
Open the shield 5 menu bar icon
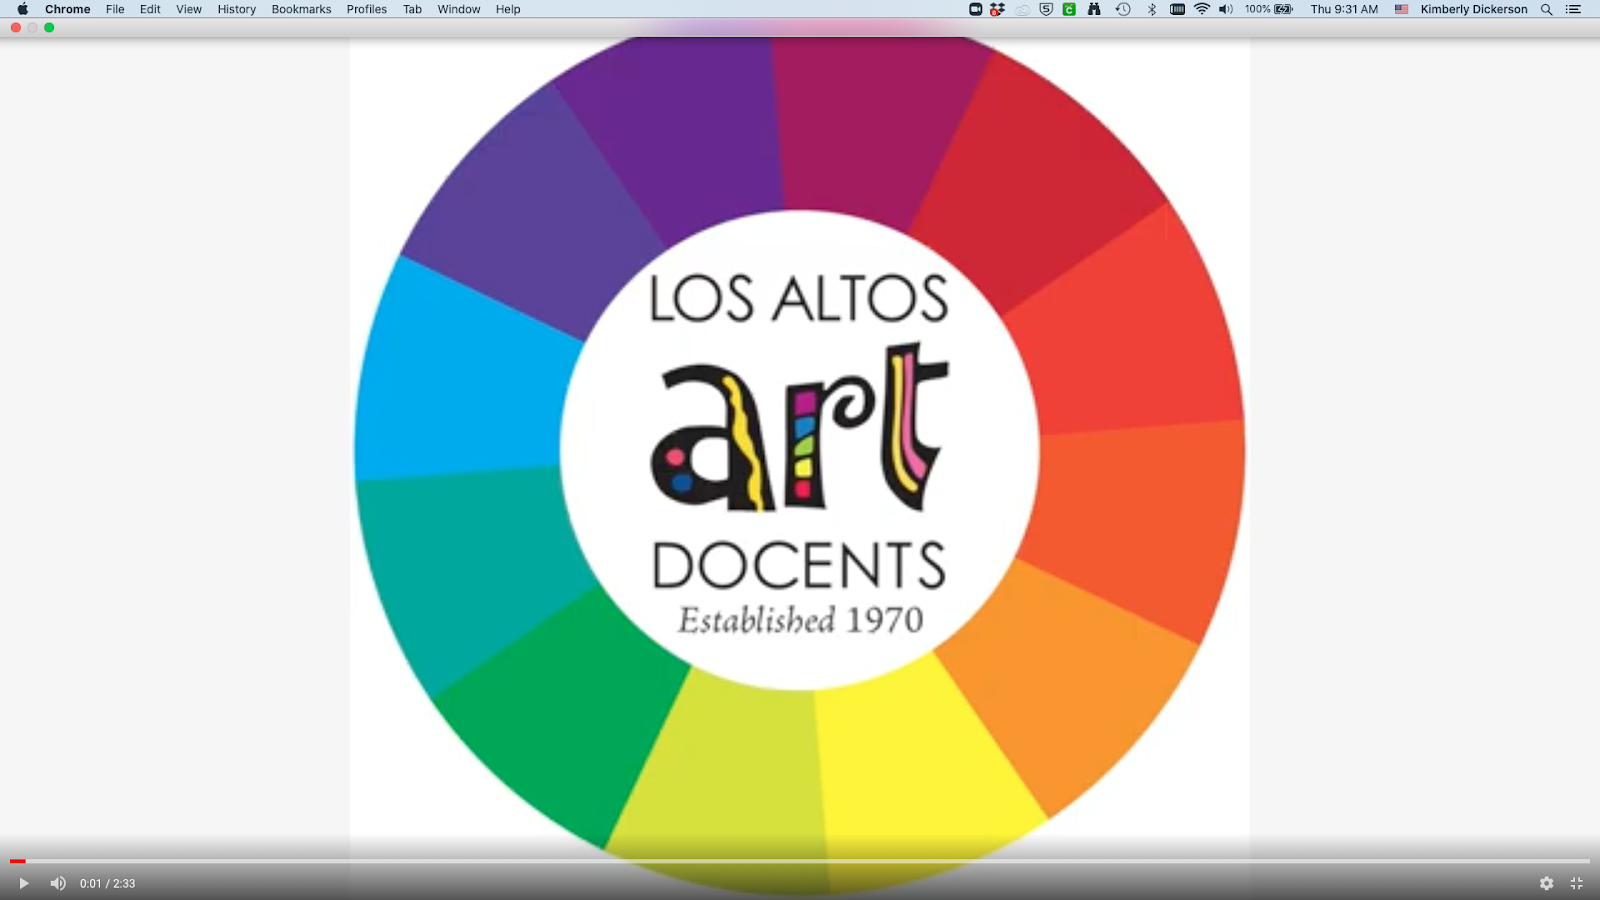(x=1046, y=9)
